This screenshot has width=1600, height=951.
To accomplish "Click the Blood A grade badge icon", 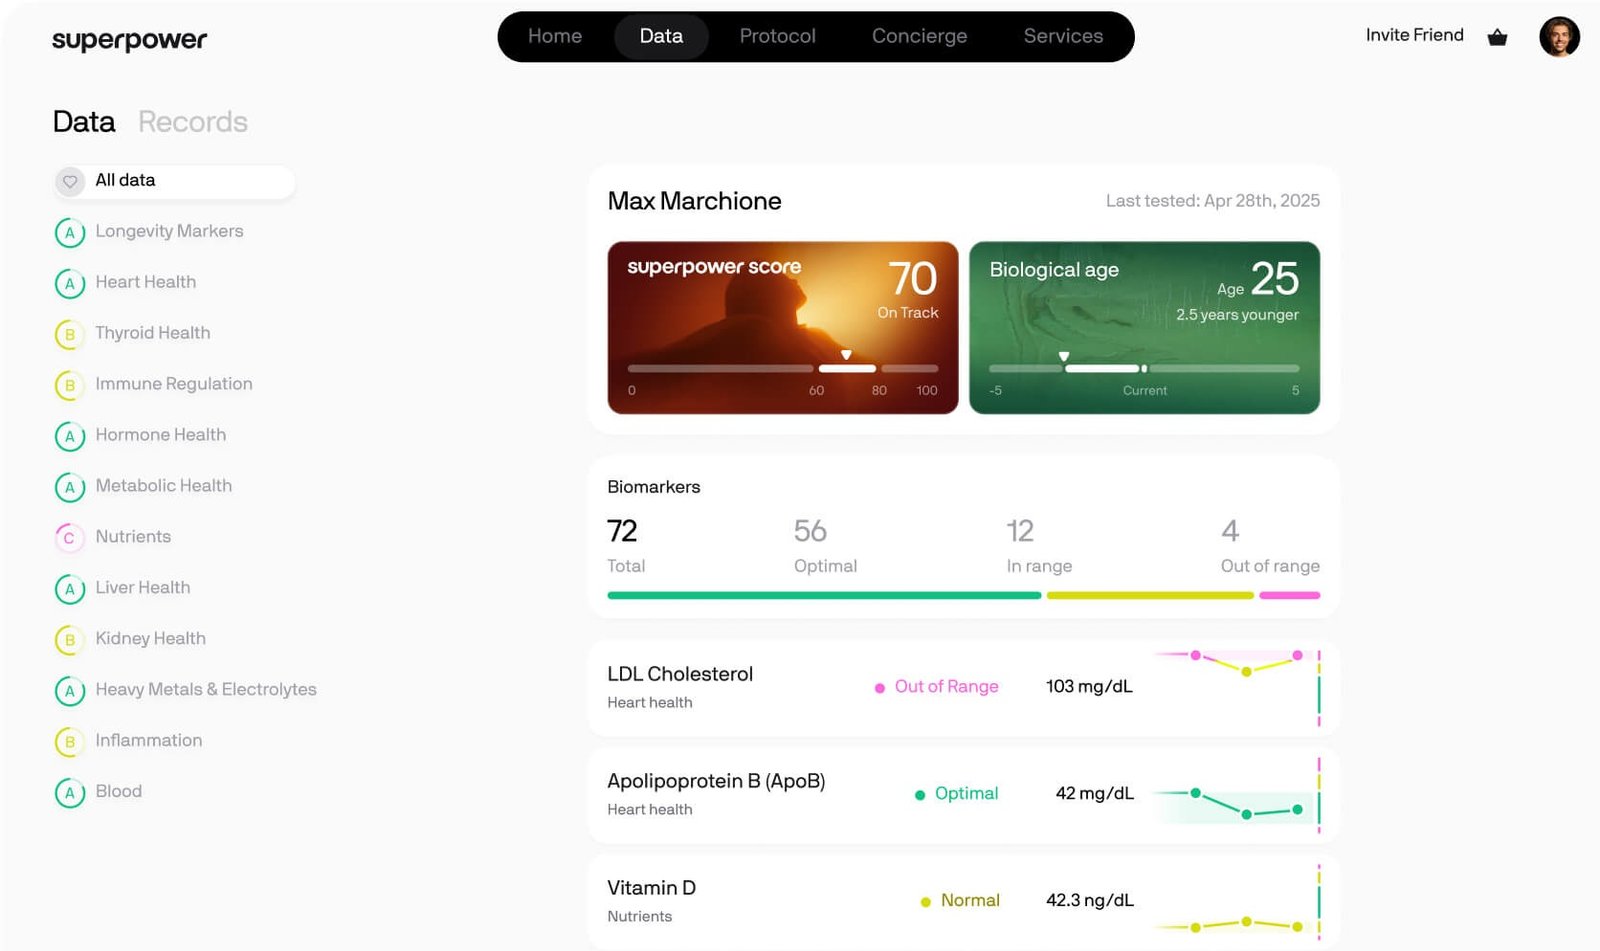I will click(x=70, y=792).
